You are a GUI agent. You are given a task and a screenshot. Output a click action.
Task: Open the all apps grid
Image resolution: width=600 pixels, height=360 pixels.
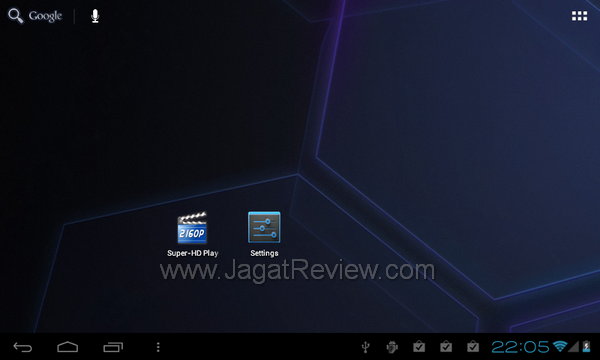click(x=579, y=16)
